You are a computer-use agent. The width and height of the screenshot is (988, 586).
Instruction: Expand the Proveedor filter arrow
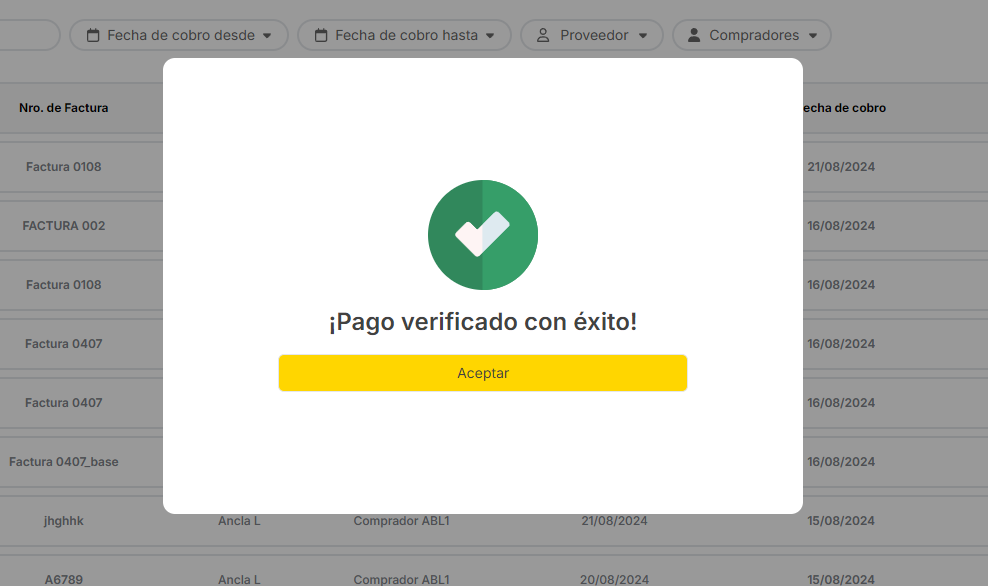click(643, 36)
